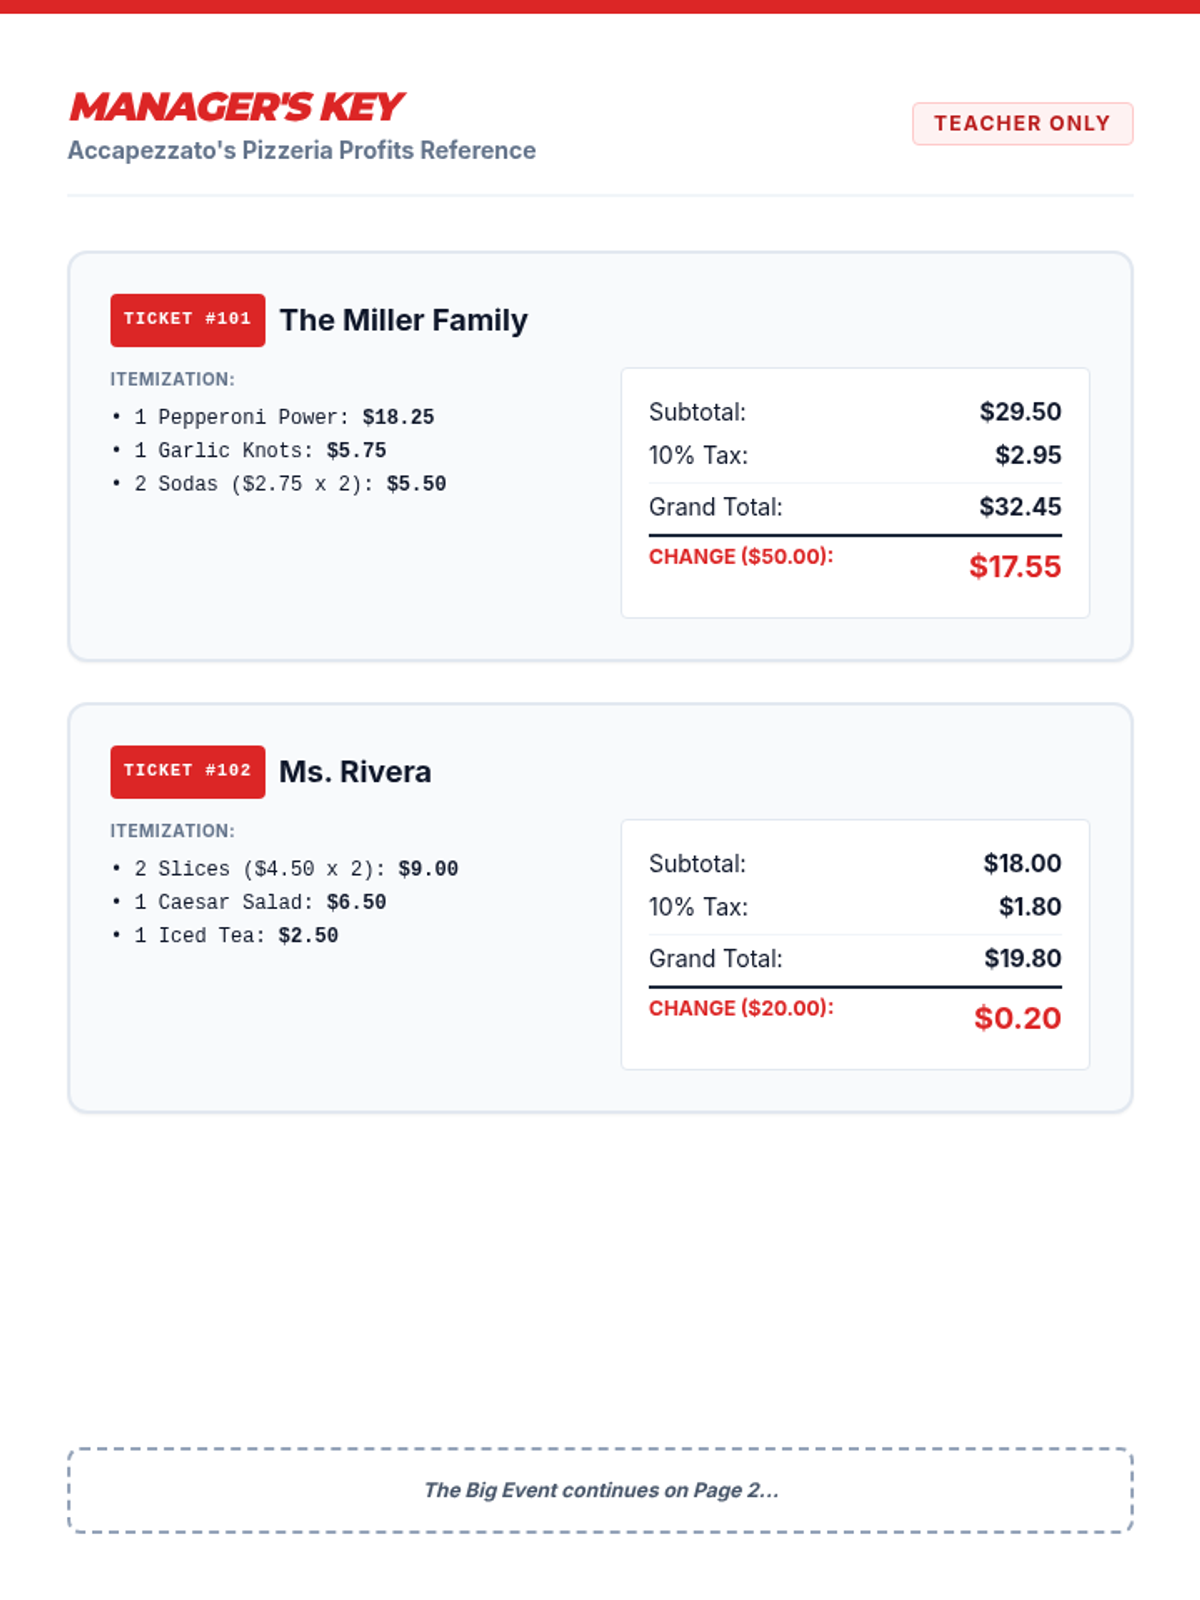Click the $17.55 change amount
Screen dimensions: 1200x1600
pyautogui.click(x=1014, y=567)
